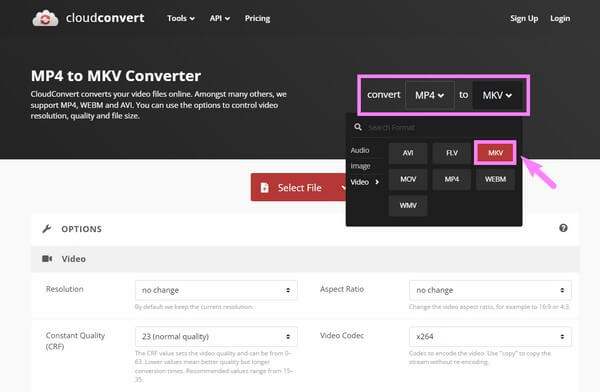This screenshot has width=600, height=392.
Task: Open the Aspect Ratio dropdown
Action: (490, 290)
